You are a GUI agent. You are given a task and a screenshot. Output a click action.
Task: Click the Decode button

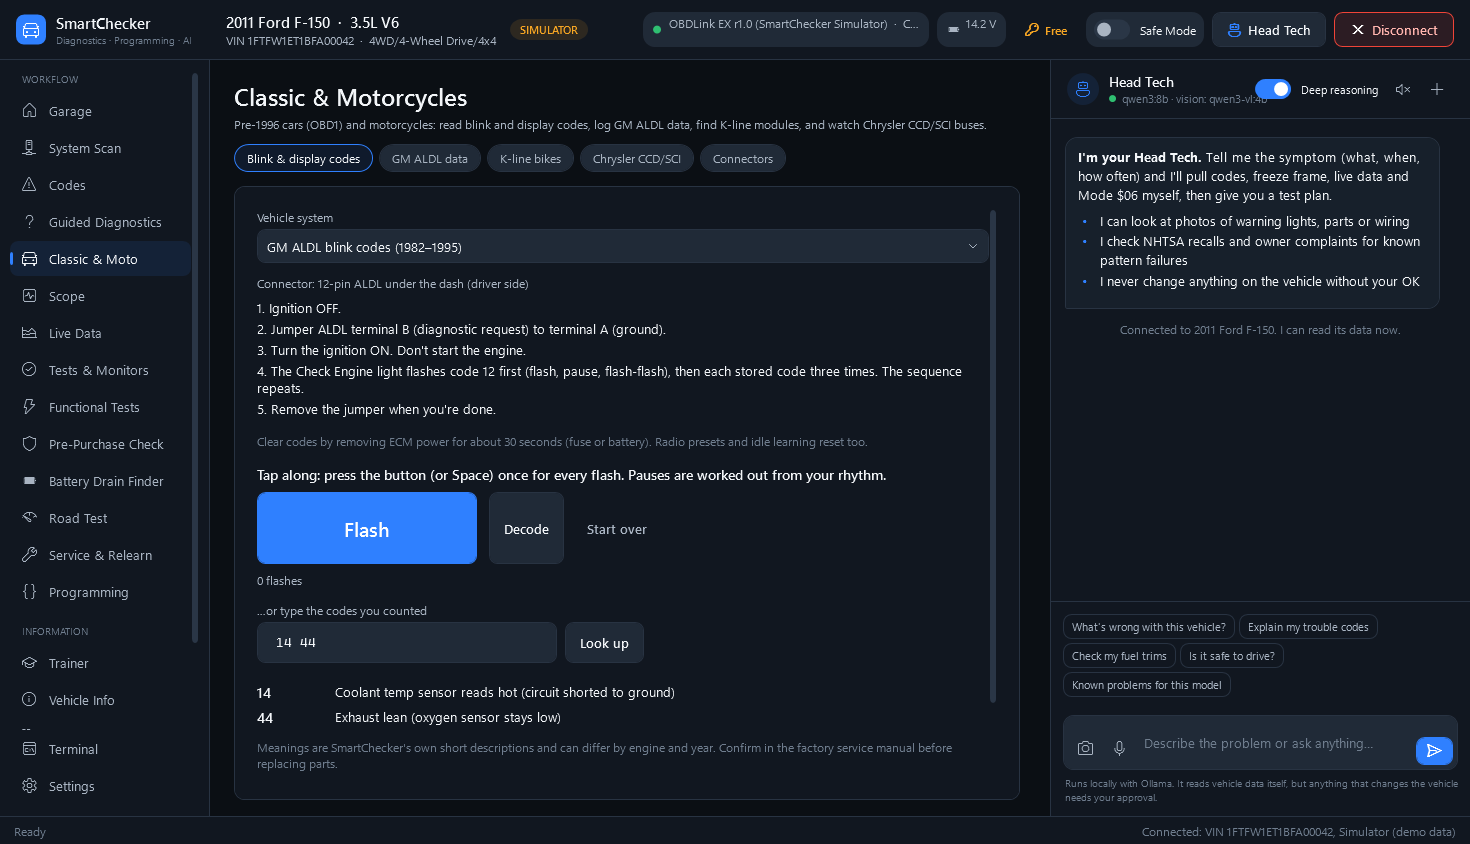click(526, 529)
